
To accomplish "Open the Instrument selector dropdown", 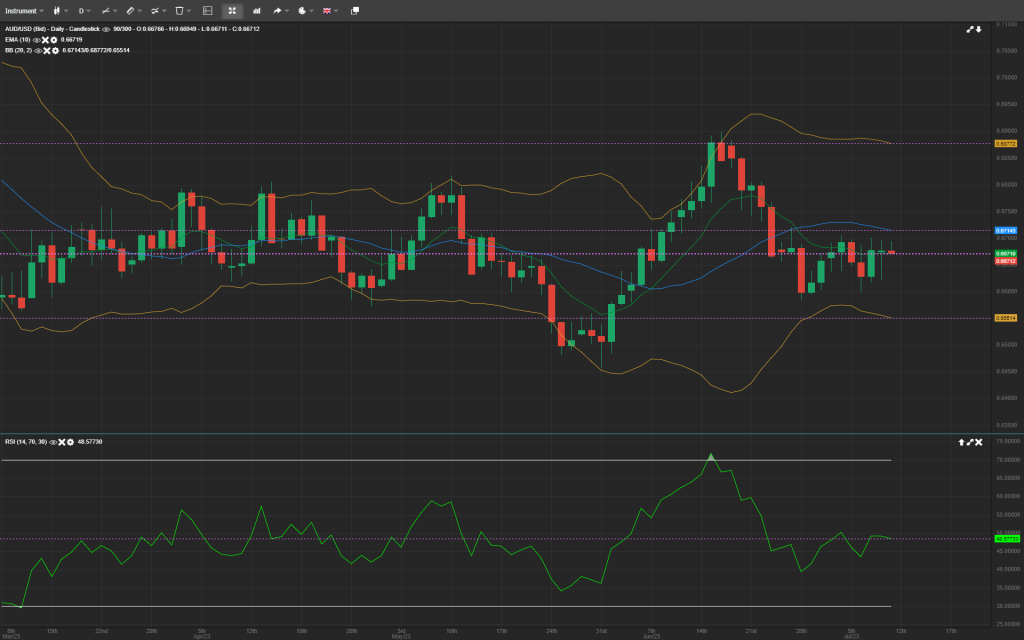I will coord(25,10).
